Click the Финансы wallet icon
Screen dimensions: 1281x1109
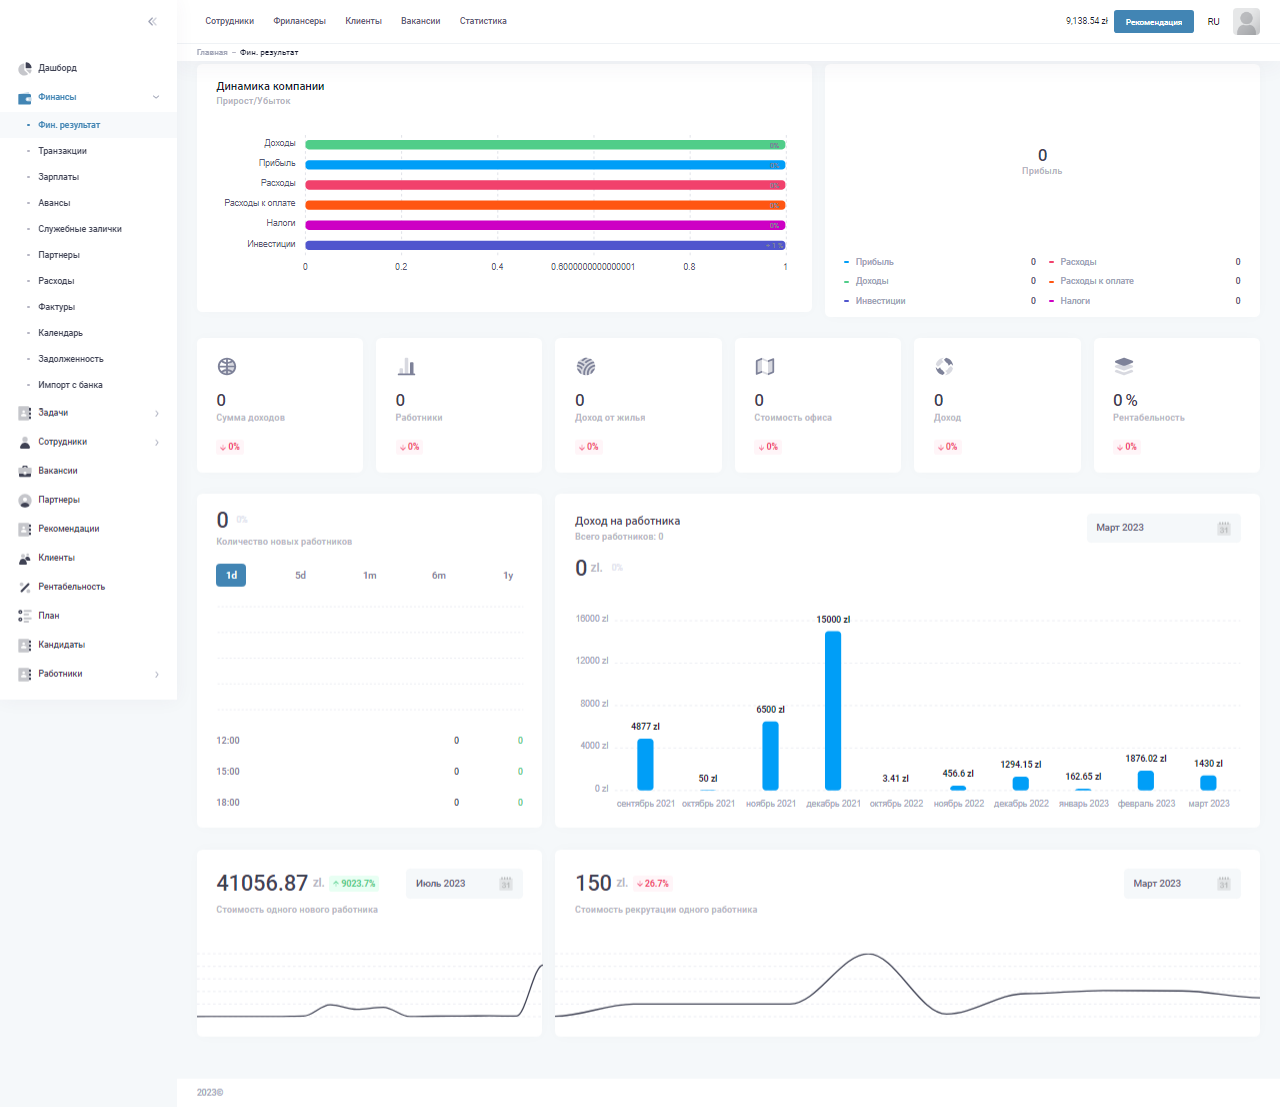pos(25,98)
